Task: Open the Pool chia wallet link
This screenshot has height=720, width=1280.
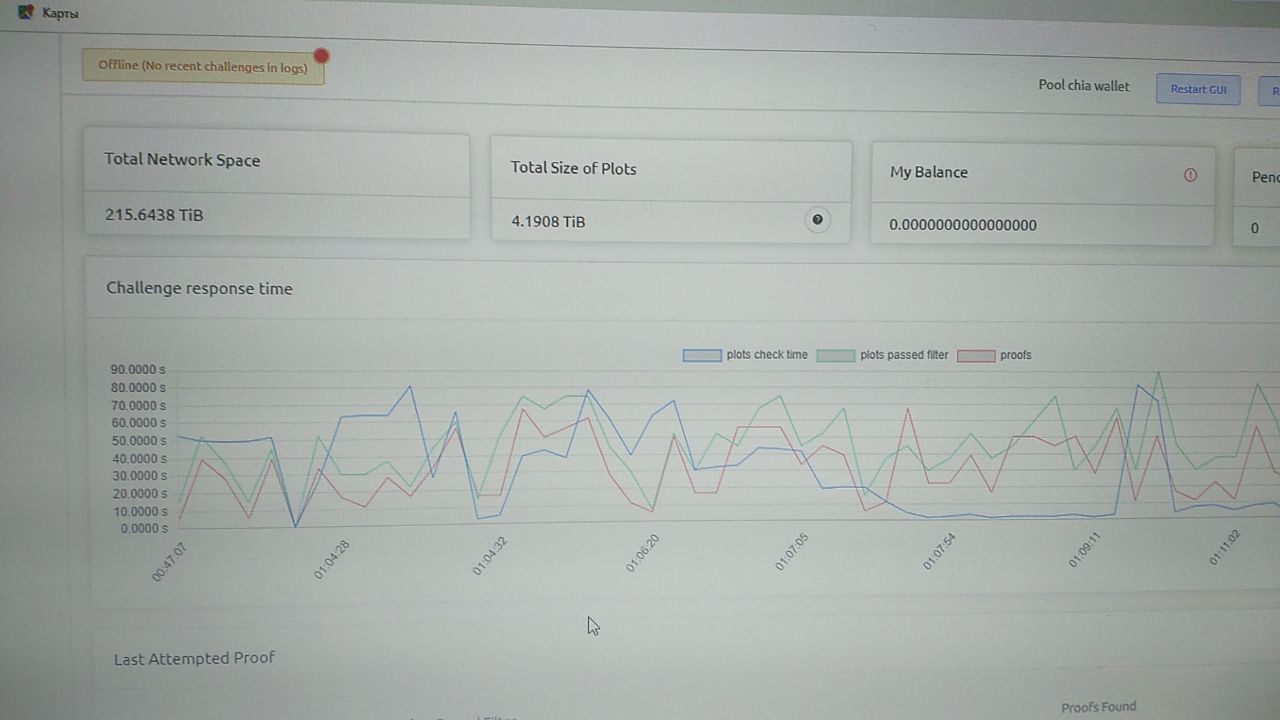Action: pos(1084,85)
